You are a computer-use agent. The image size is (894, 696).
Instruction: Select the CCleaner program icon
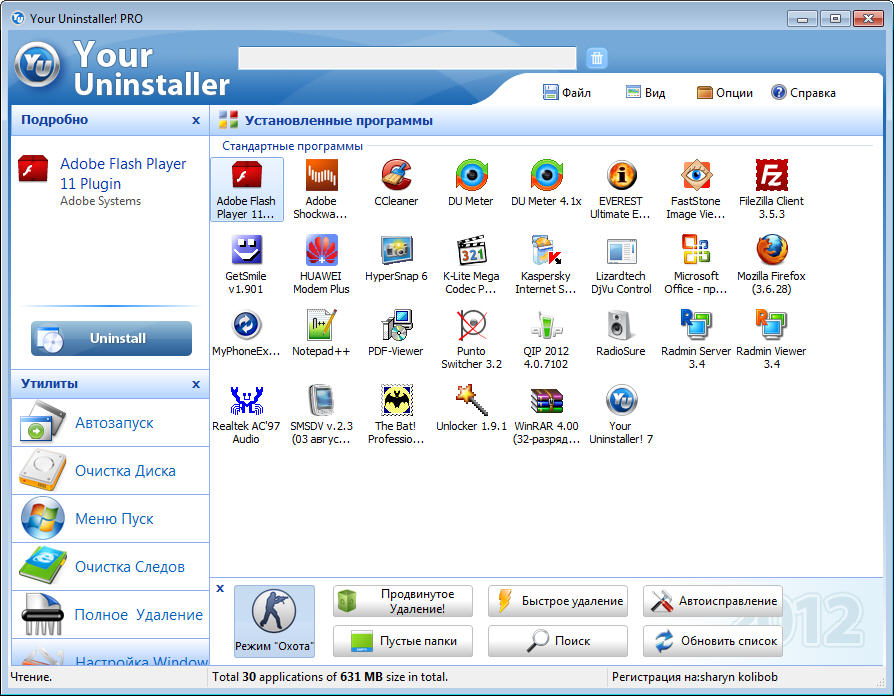396,177
